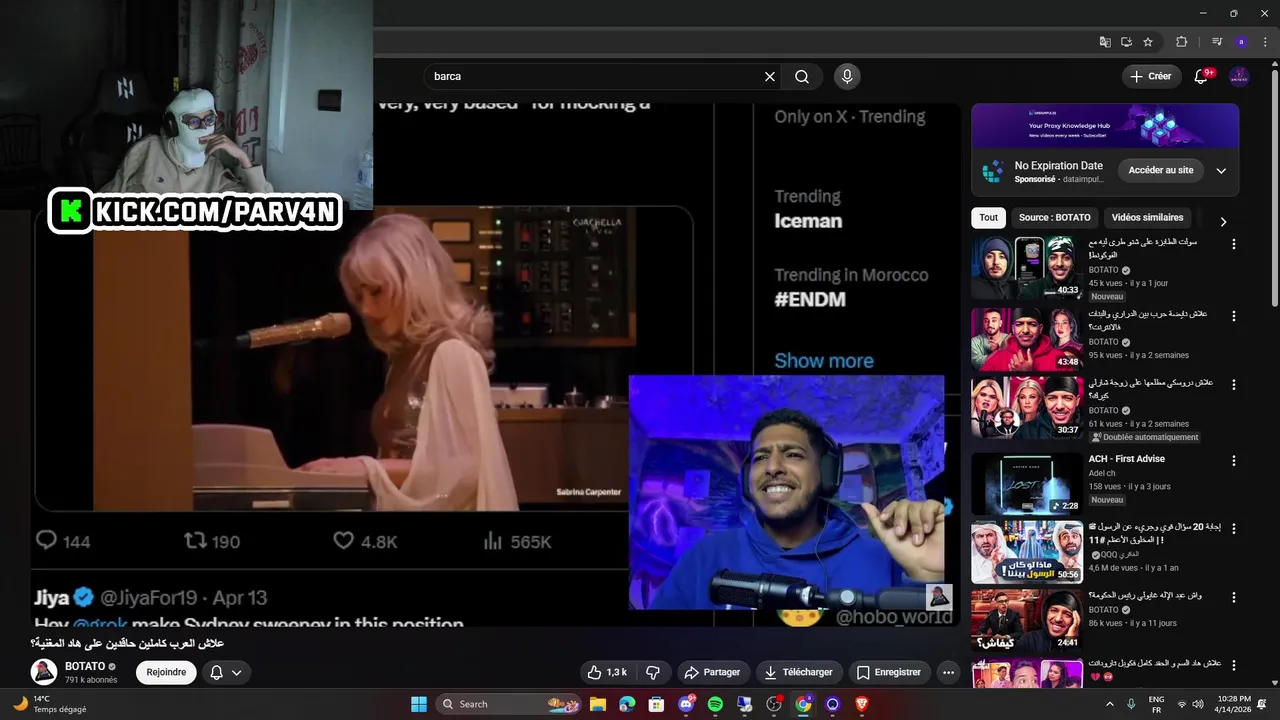The width and height of the screenshot is (1280, 720).
Task: Click the main video player area
Action: pyautogui.click(x=495, y=365)
